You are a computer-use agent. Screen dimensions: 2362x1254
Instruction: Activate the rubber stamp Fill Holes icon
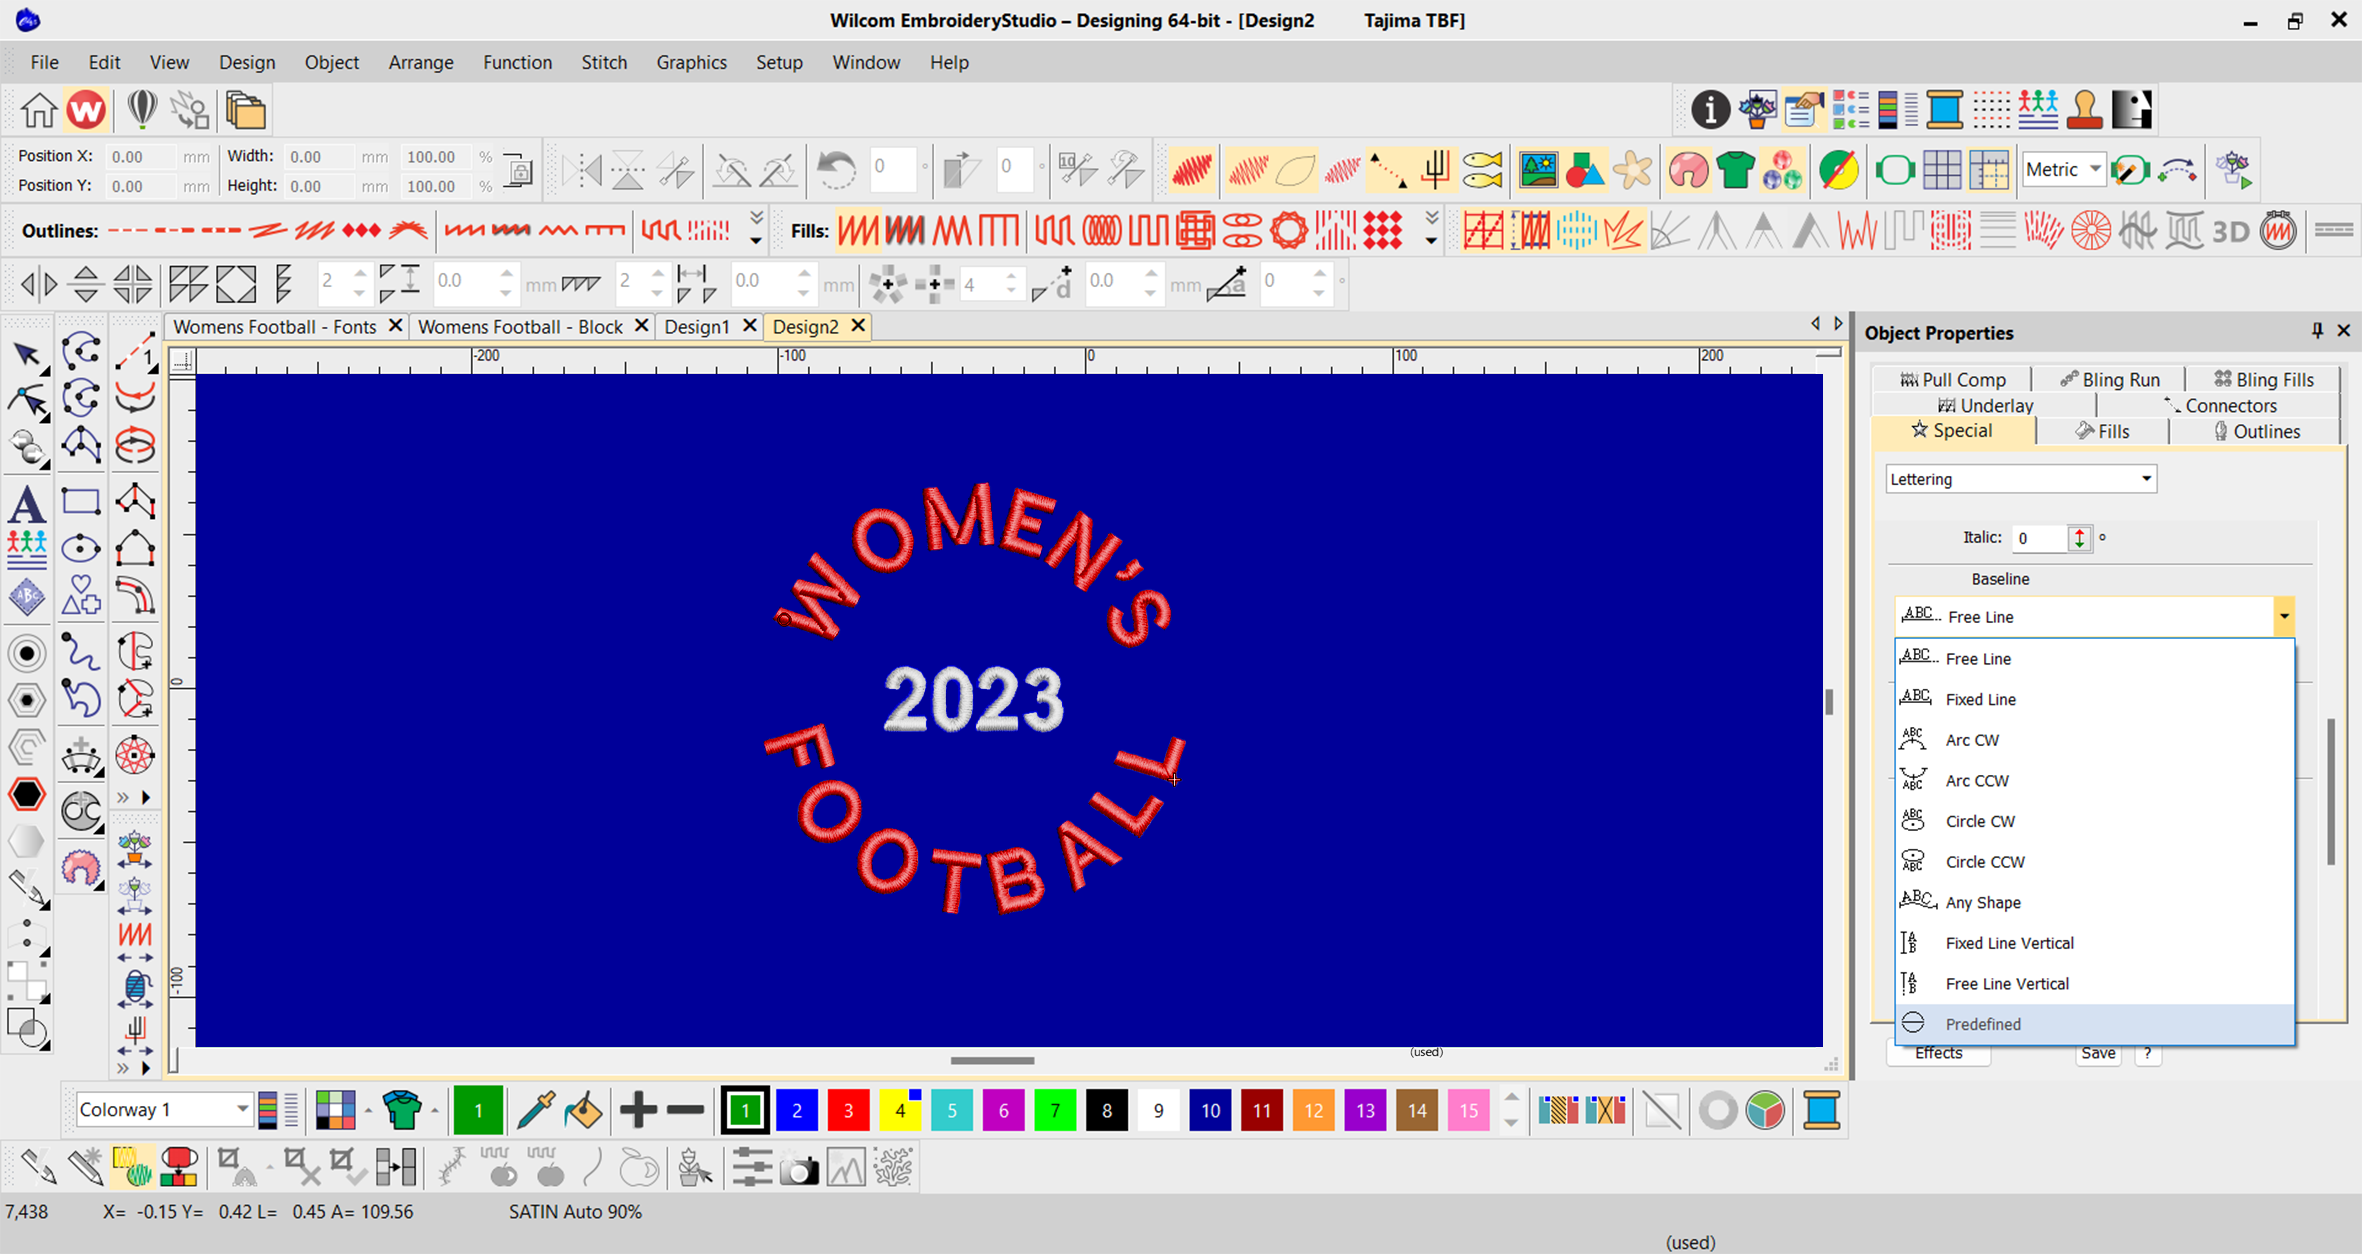click(2082, 110)
